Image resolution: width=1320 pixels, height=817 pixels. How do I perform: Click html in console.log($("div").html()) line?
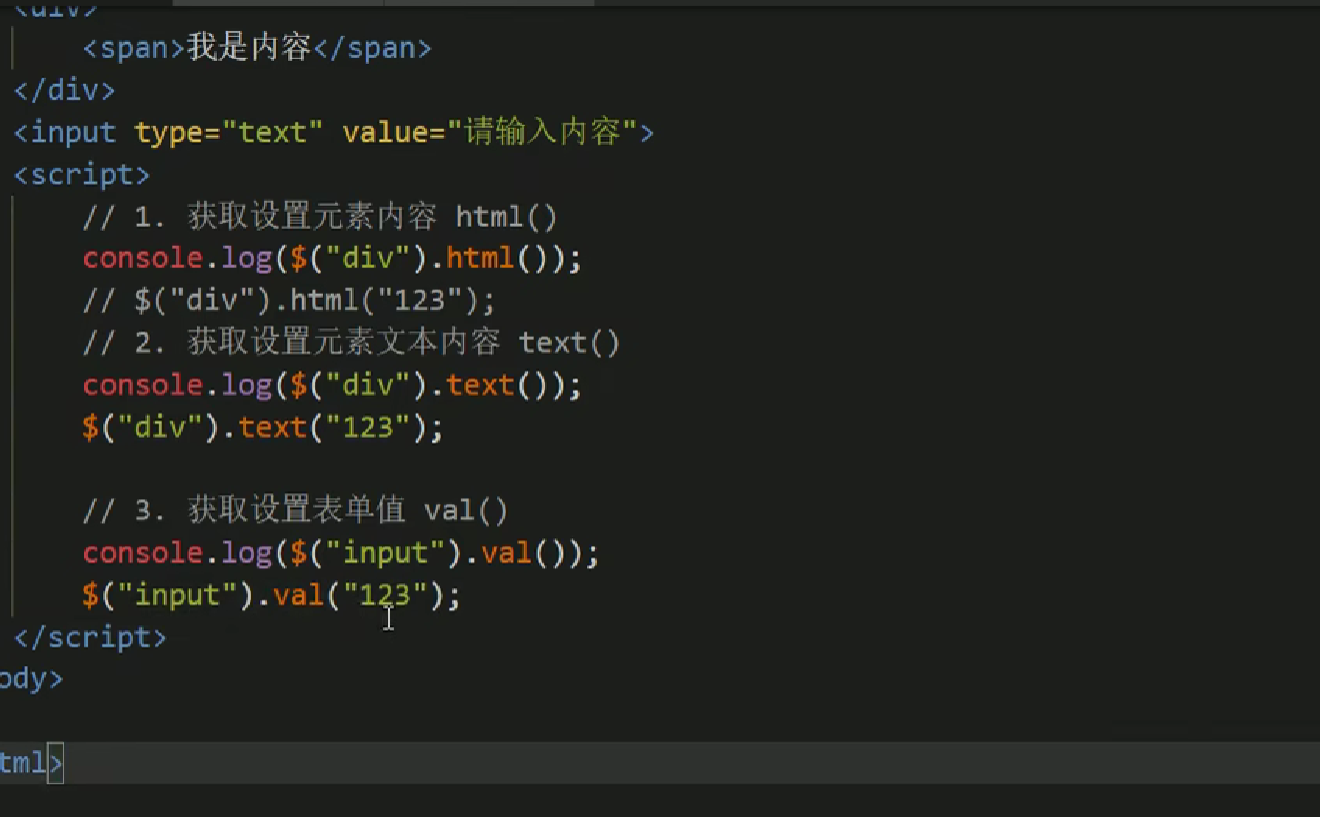click(480, 258)
